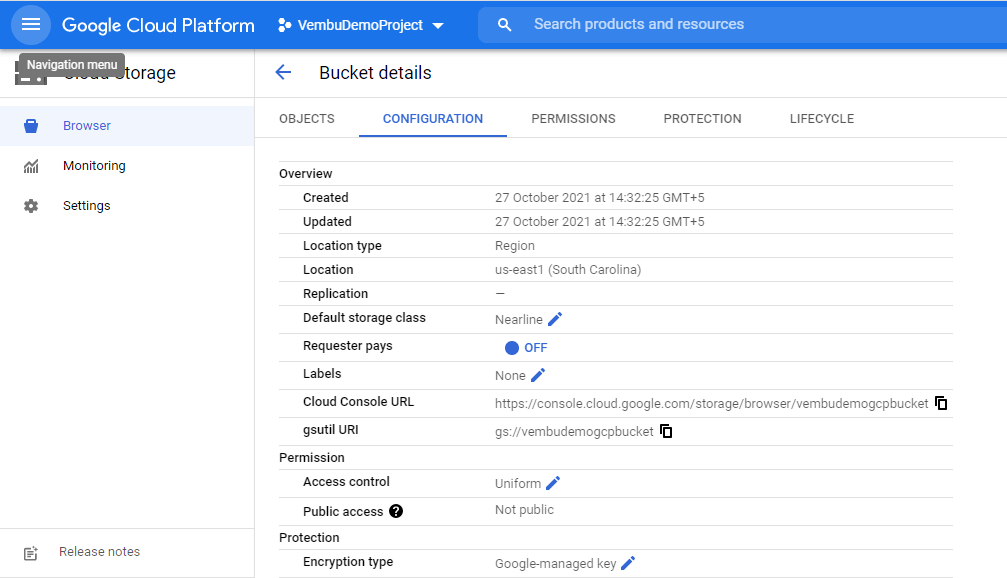Click the None labels value
Screen dimensions: 1007x578
[510, 376]
